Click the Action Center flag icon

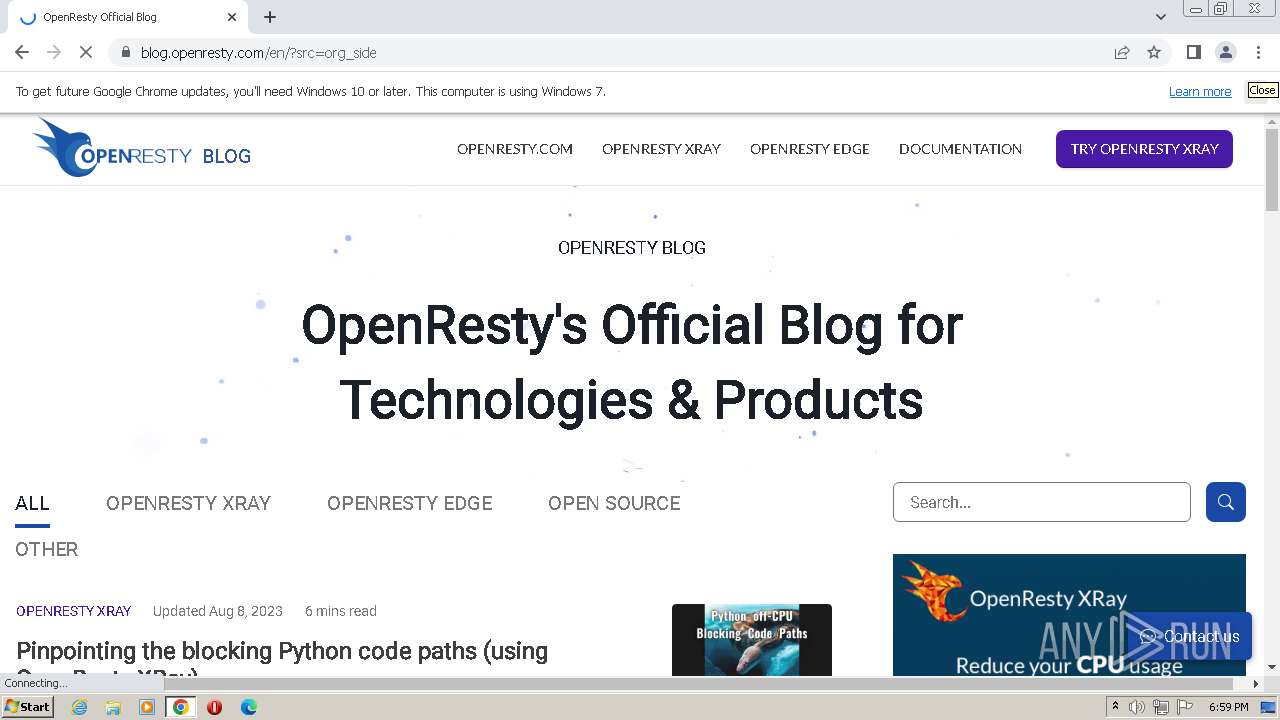(x=1184, y=707)
